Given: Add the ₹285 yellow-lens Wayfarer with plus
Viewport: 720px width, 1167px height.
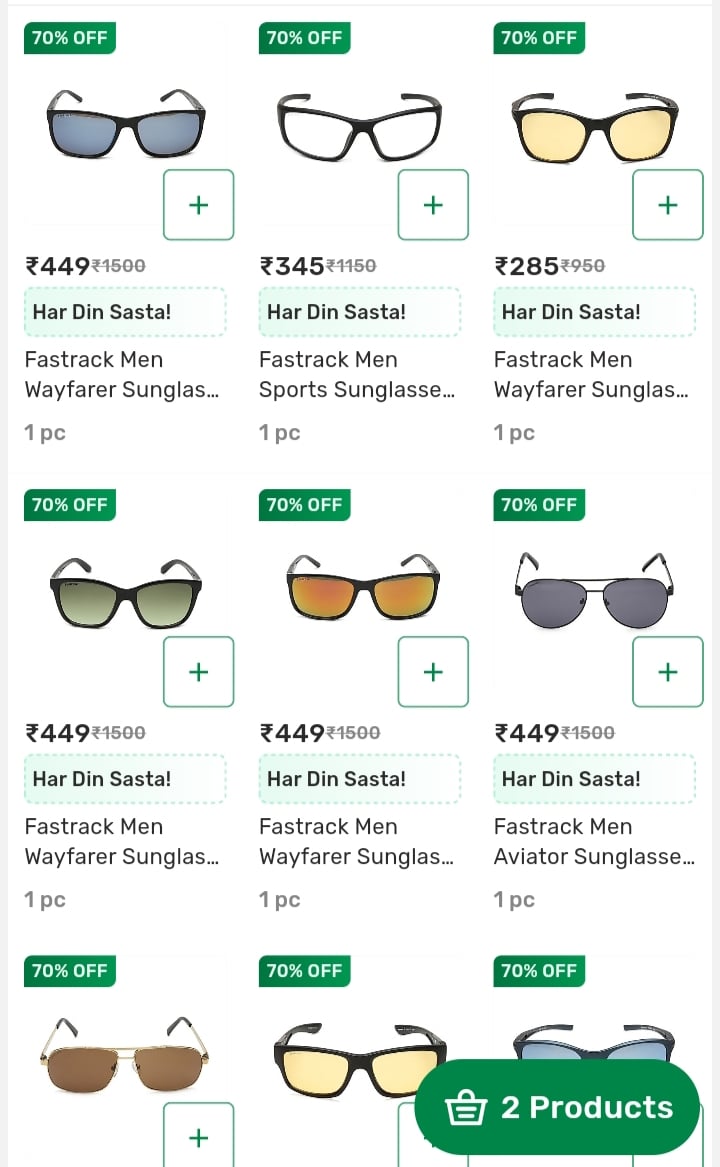Looking at the screenshot, I should (x=667, y=205).
